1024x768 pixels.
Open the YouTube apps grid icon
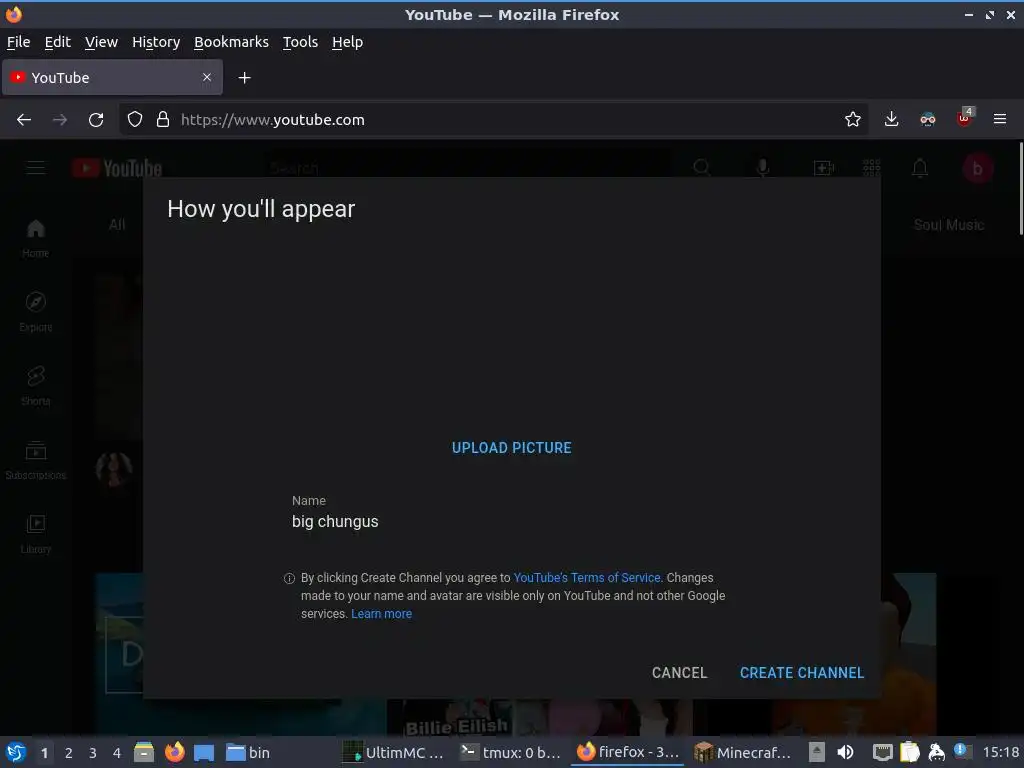click(x=872, y=168)
